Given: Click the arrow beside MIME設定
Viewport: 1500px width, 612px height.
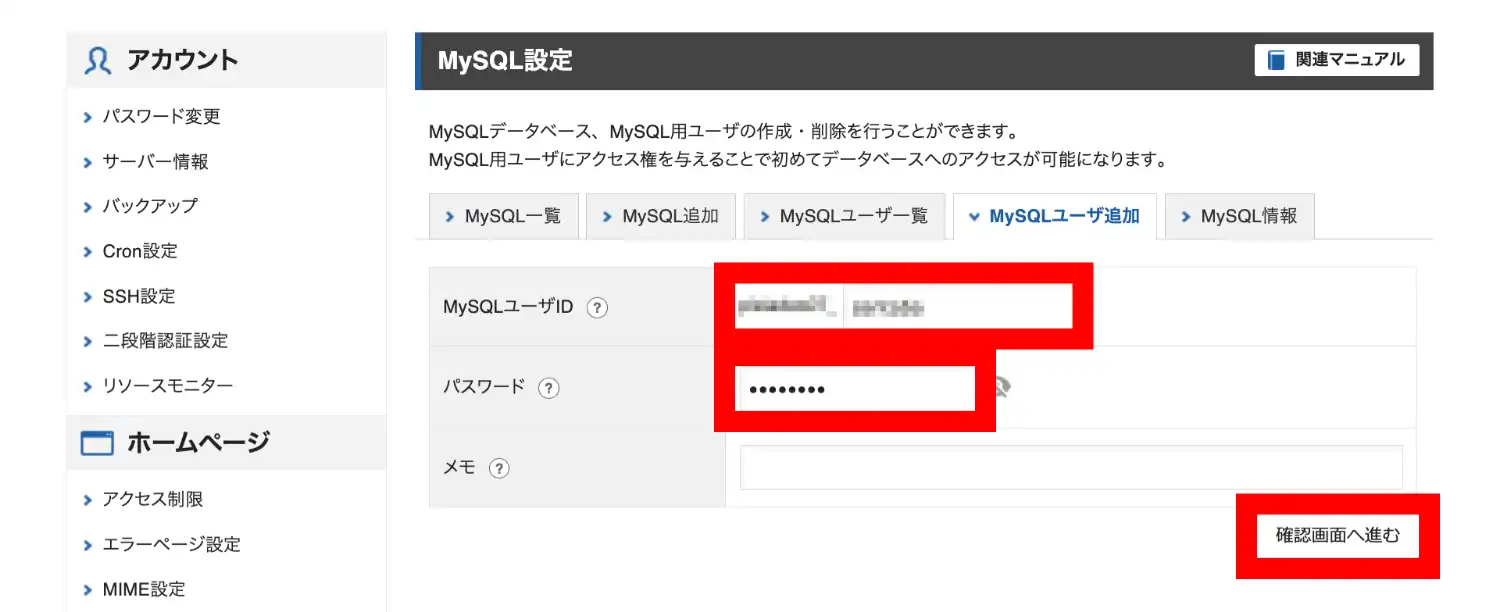Looking at the screenshot, I should click(88, 590).
